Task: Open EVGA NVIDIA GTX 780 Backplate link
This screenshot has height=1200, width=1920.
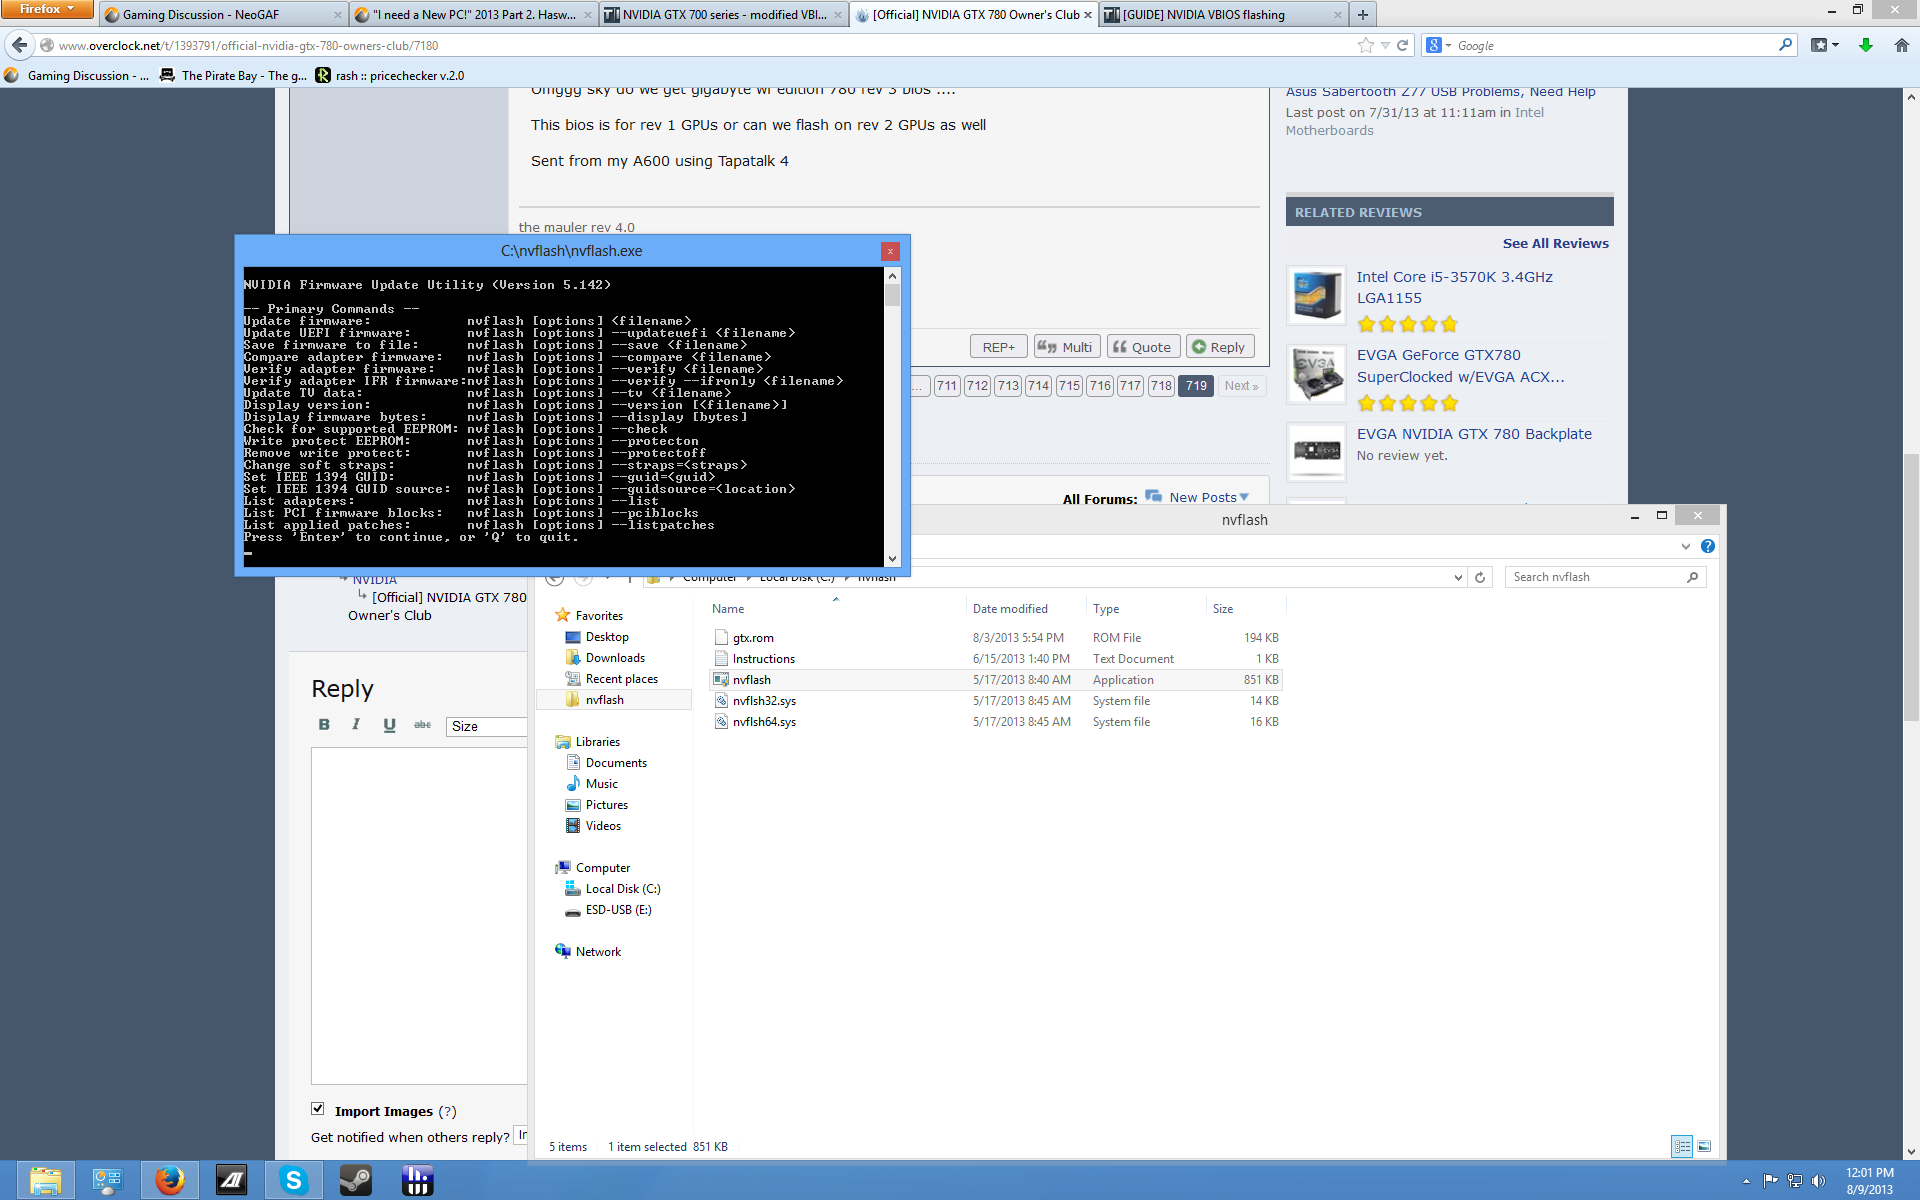Action: (x=1474, y=434)
